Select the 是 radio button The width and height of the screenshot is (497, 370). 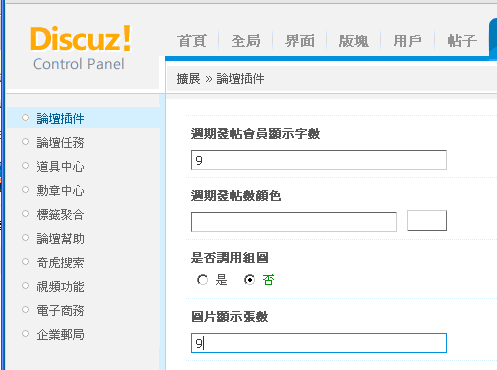tap(202, 280)
